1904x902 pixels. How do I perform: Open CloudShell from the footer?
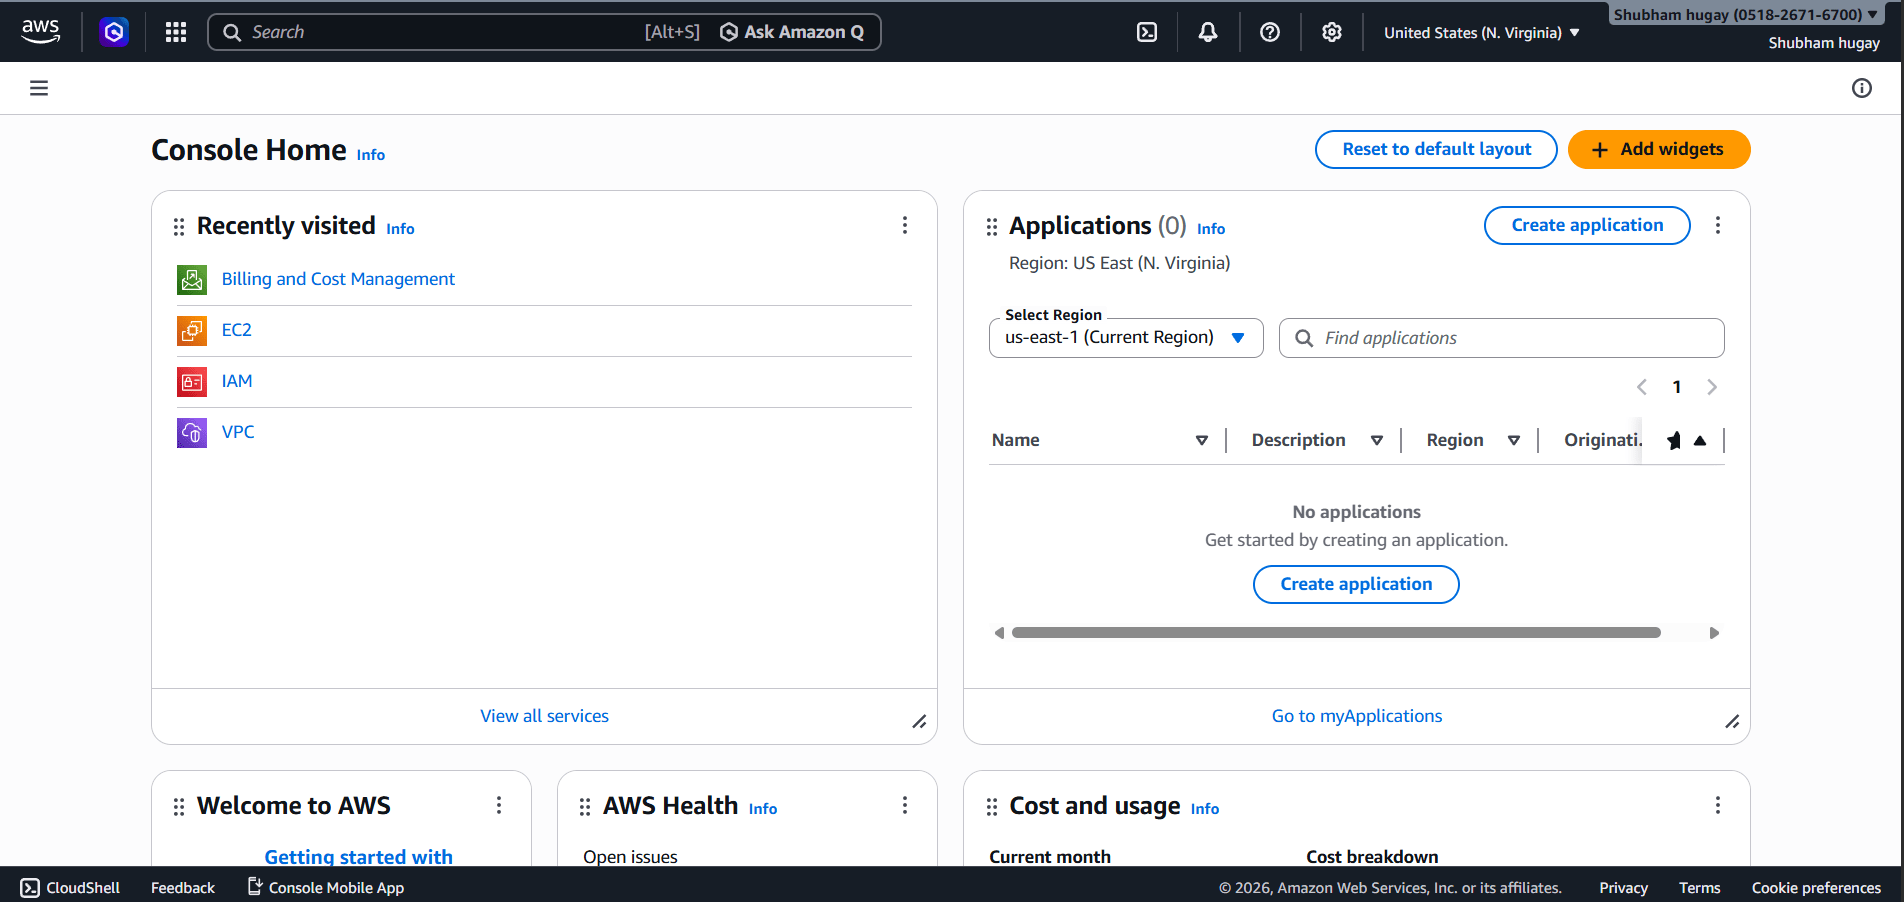(x=70, y=888)
